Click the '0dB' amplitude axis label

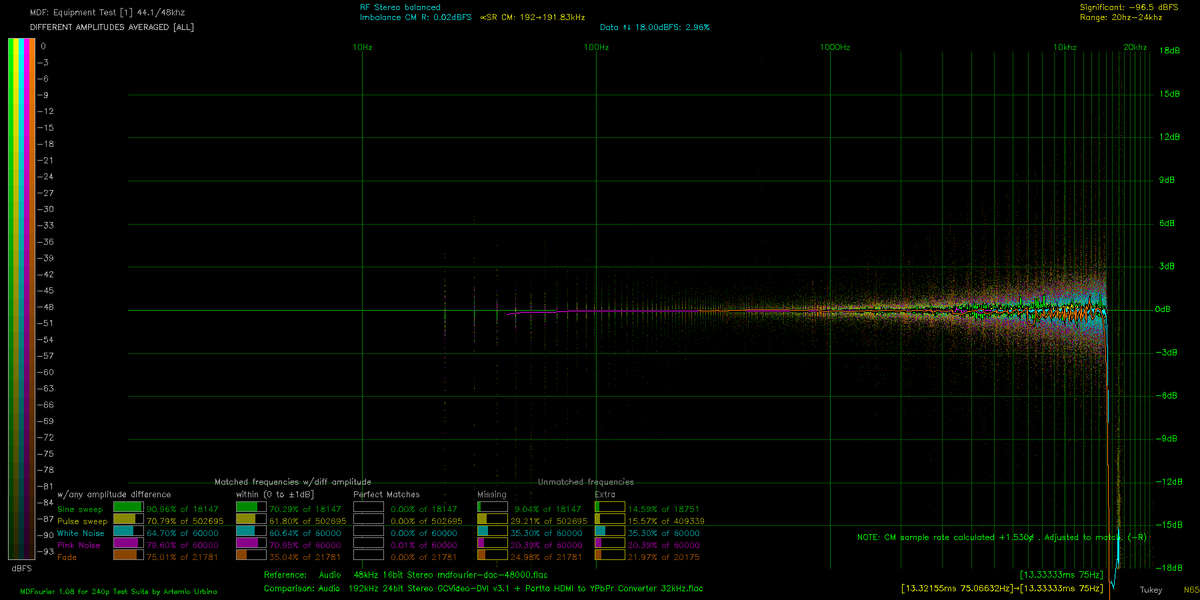(1163, 309)
